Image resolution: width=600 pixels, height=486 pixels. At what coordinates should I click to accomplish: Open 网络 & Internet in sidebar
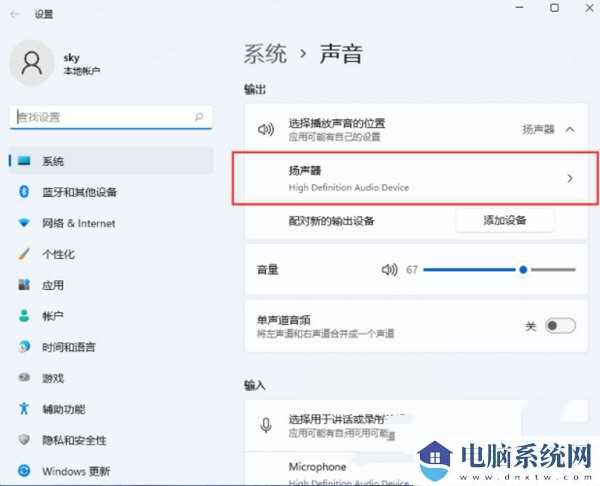tap(111, 223)
